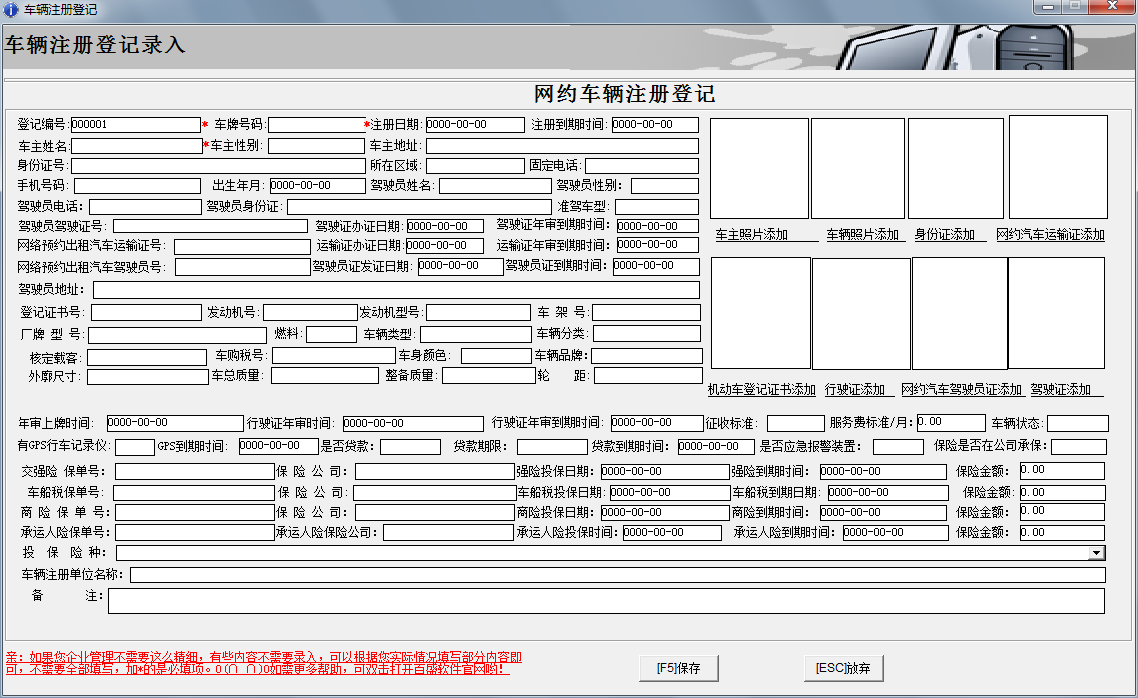Click the [F5]保存 button
The height and width of the screenshot is (698, 1138).
679,668
